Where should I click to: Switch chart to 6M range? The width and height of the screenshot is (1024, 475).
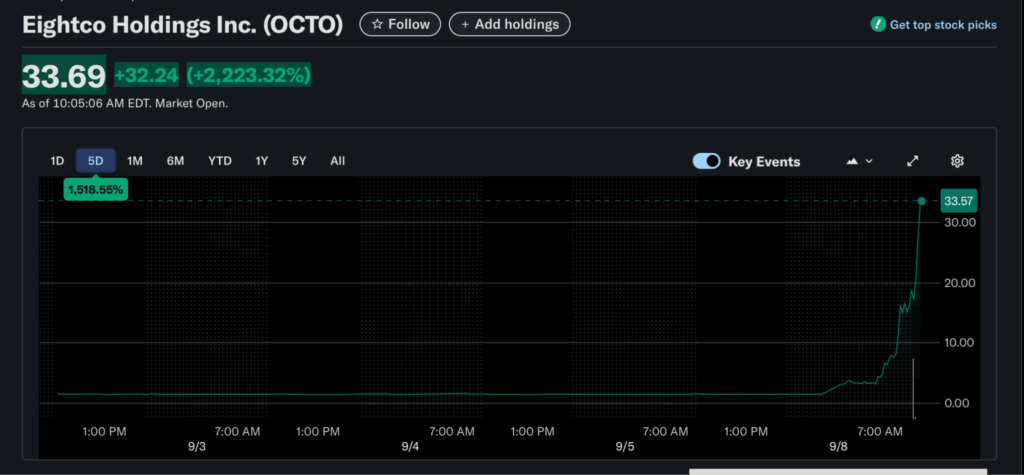(175, 161)
